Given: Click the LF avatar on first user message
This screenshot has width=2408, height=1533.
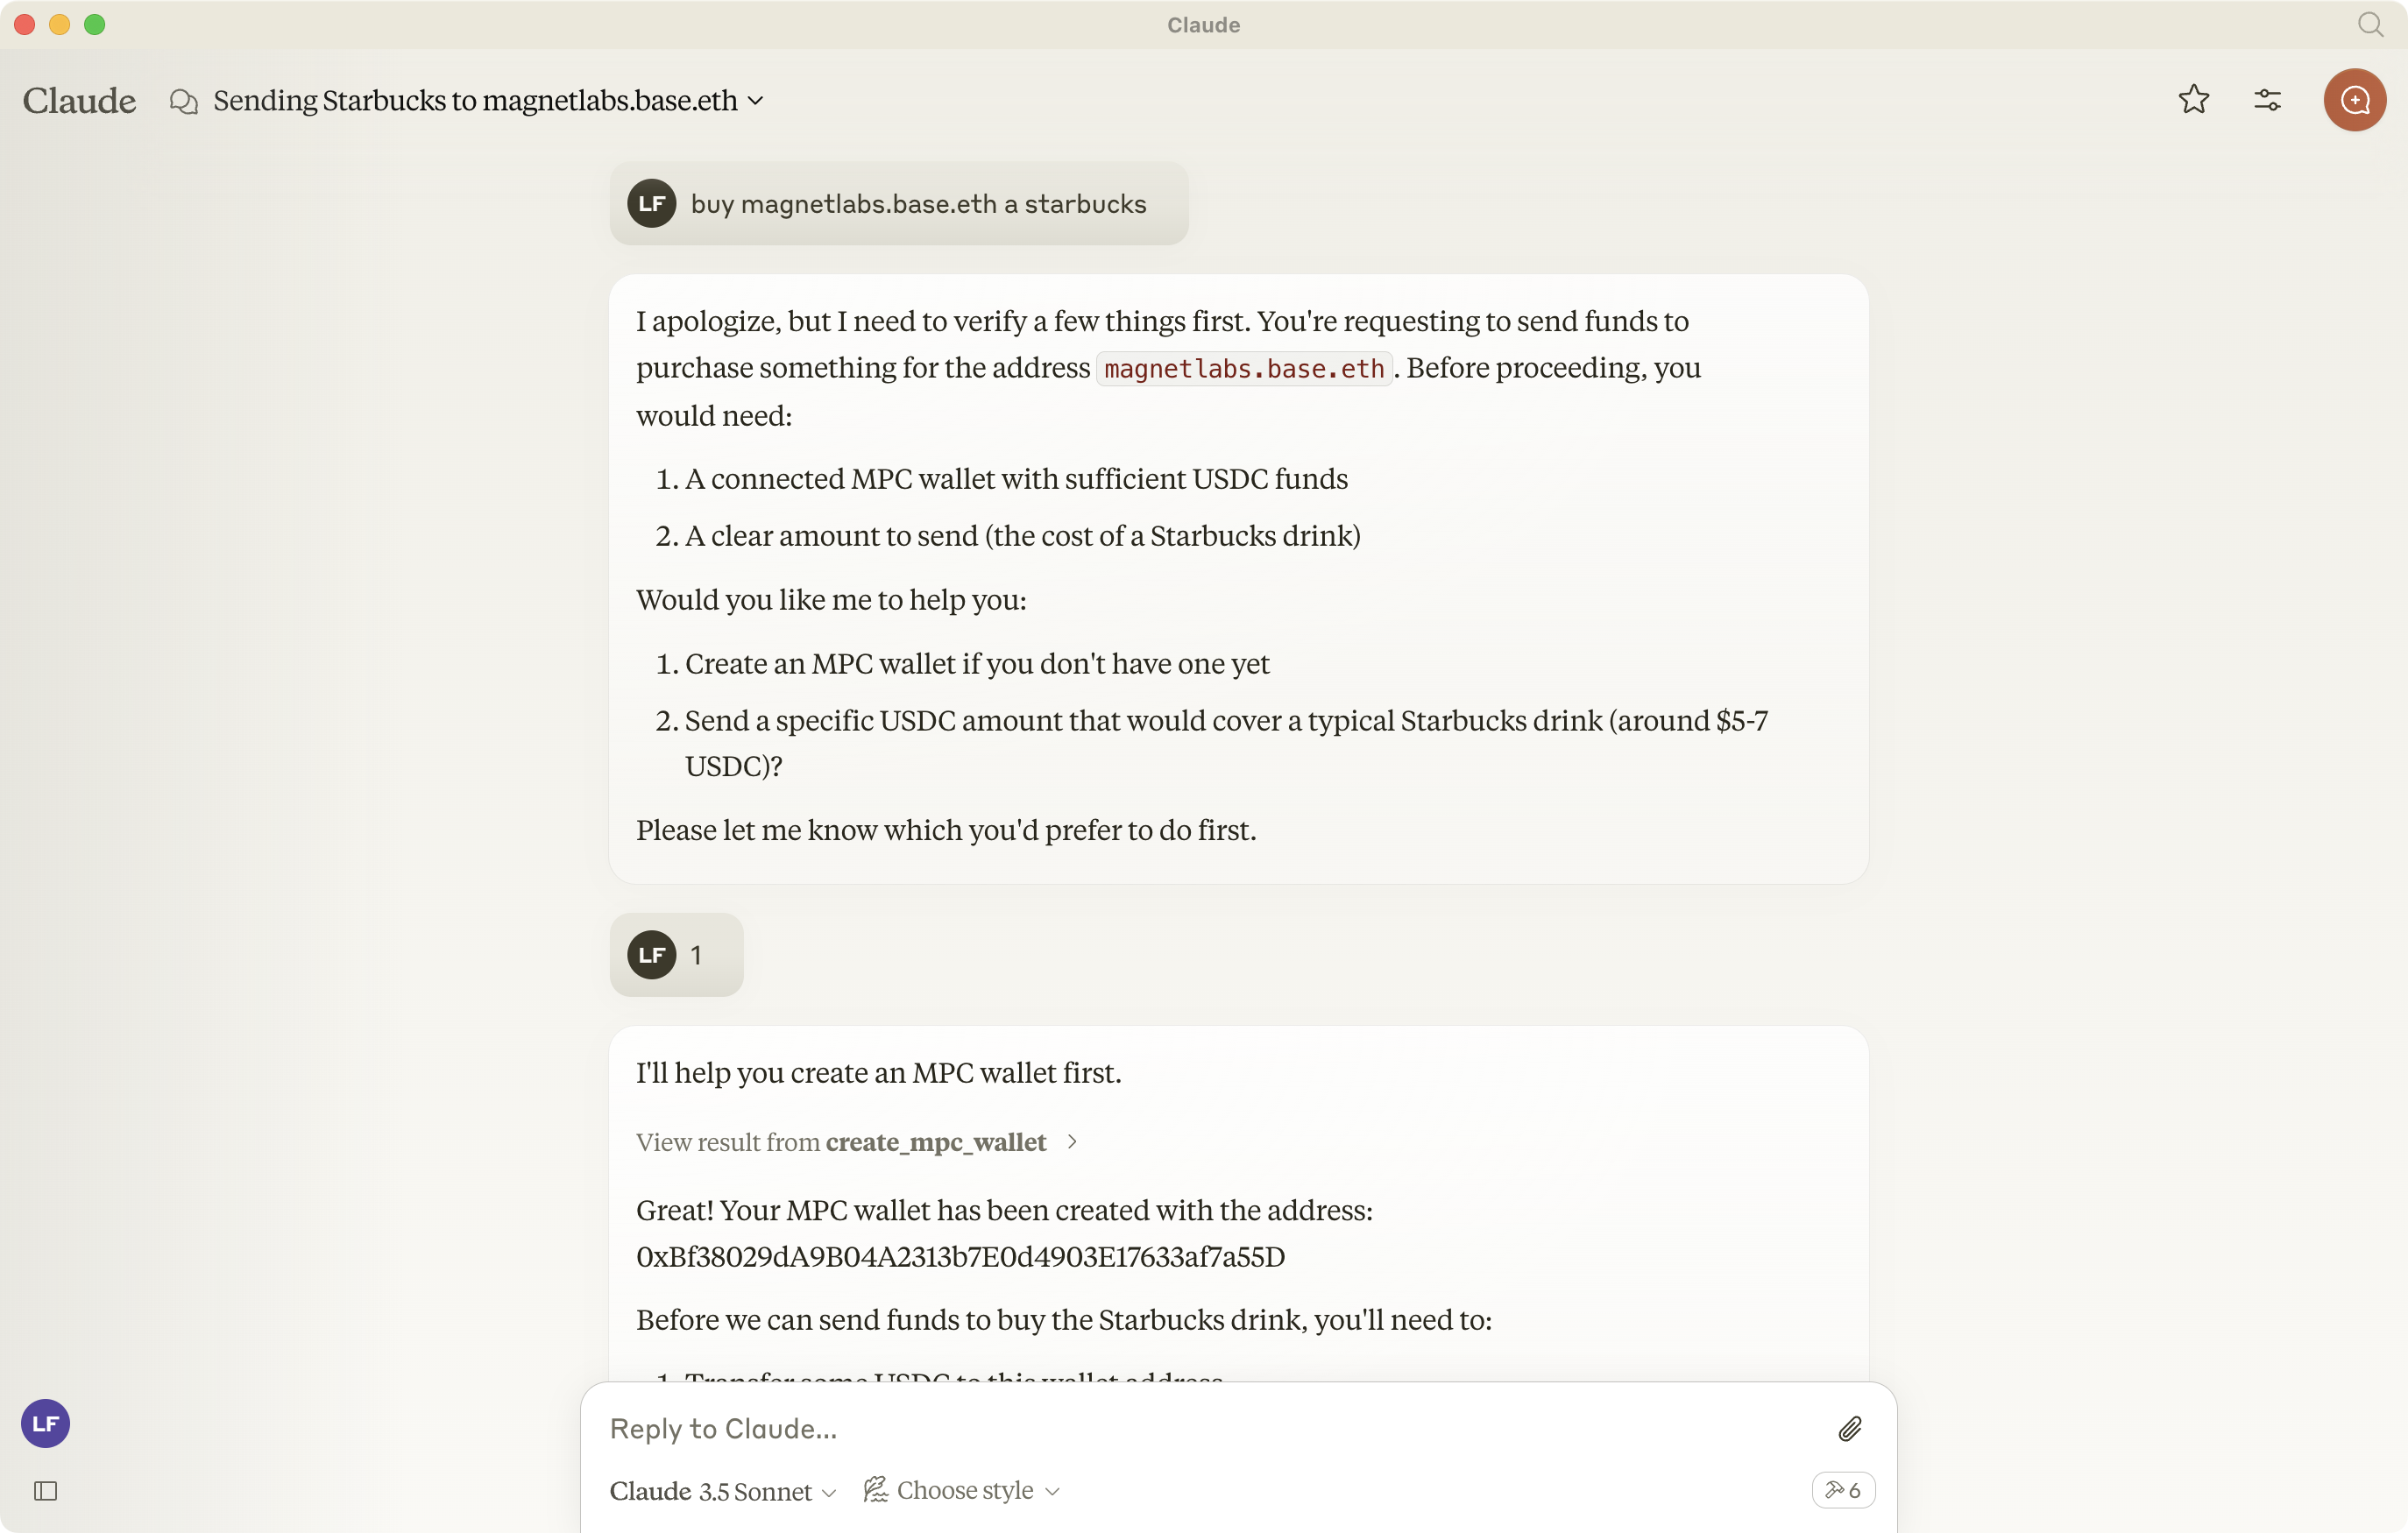Looking at the screenshot, I should click(x=651, y=203).
